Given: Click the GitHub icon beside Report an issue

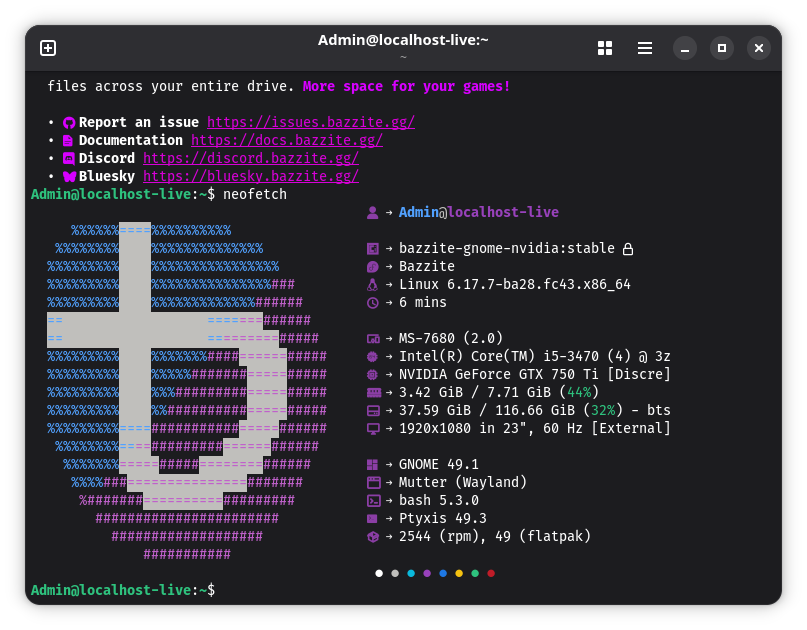Looking at the screenshot, I should click(69, 122).
